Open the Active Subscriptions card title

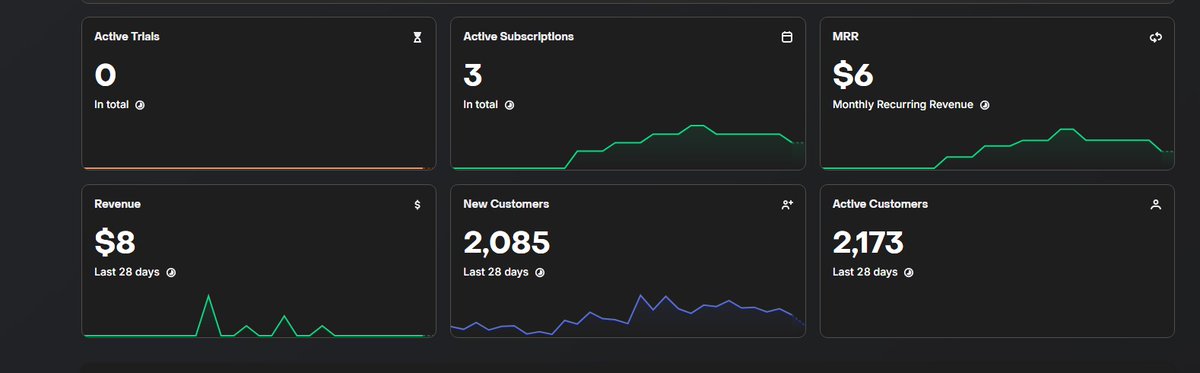click(518, 36)
